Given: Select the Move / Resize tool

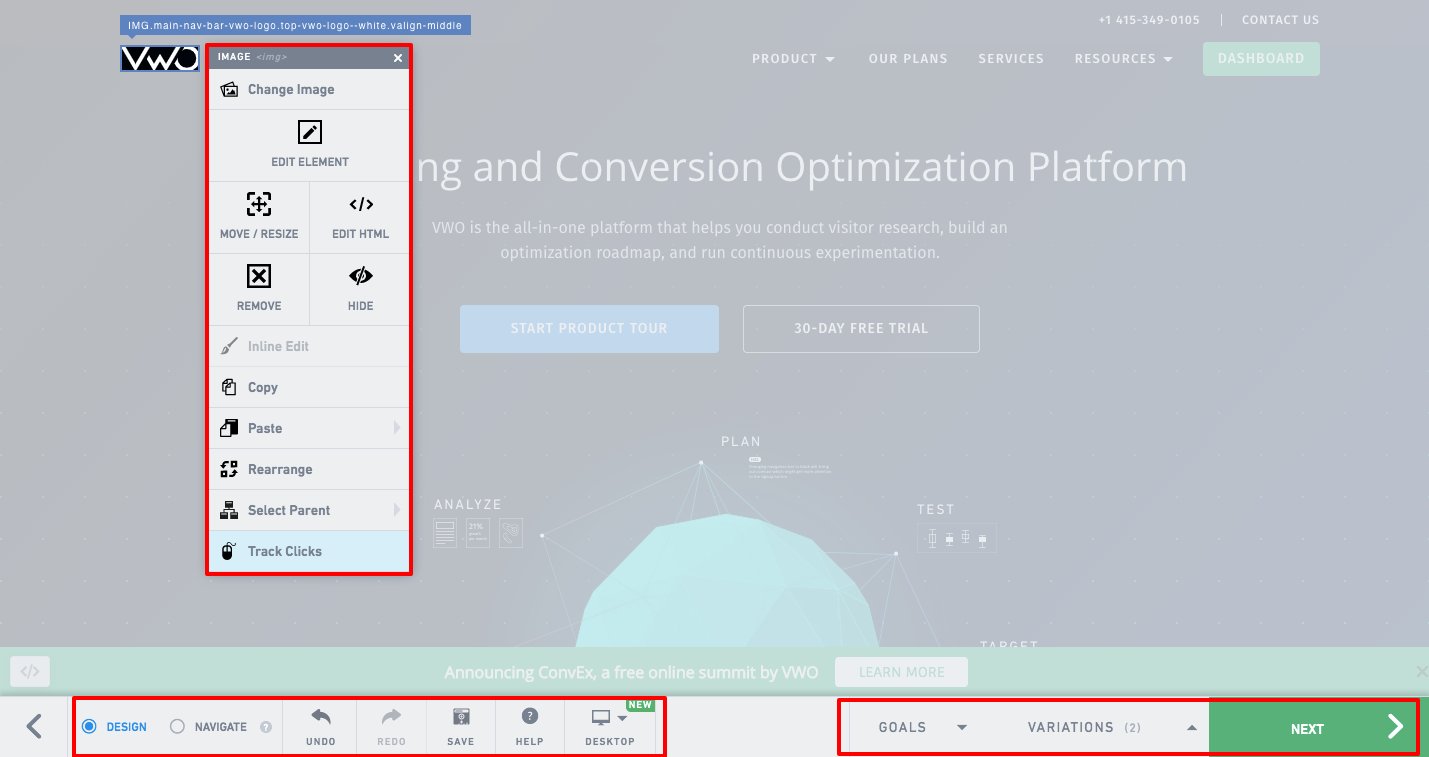Looking at the screenshot, I should click(259, 217).
